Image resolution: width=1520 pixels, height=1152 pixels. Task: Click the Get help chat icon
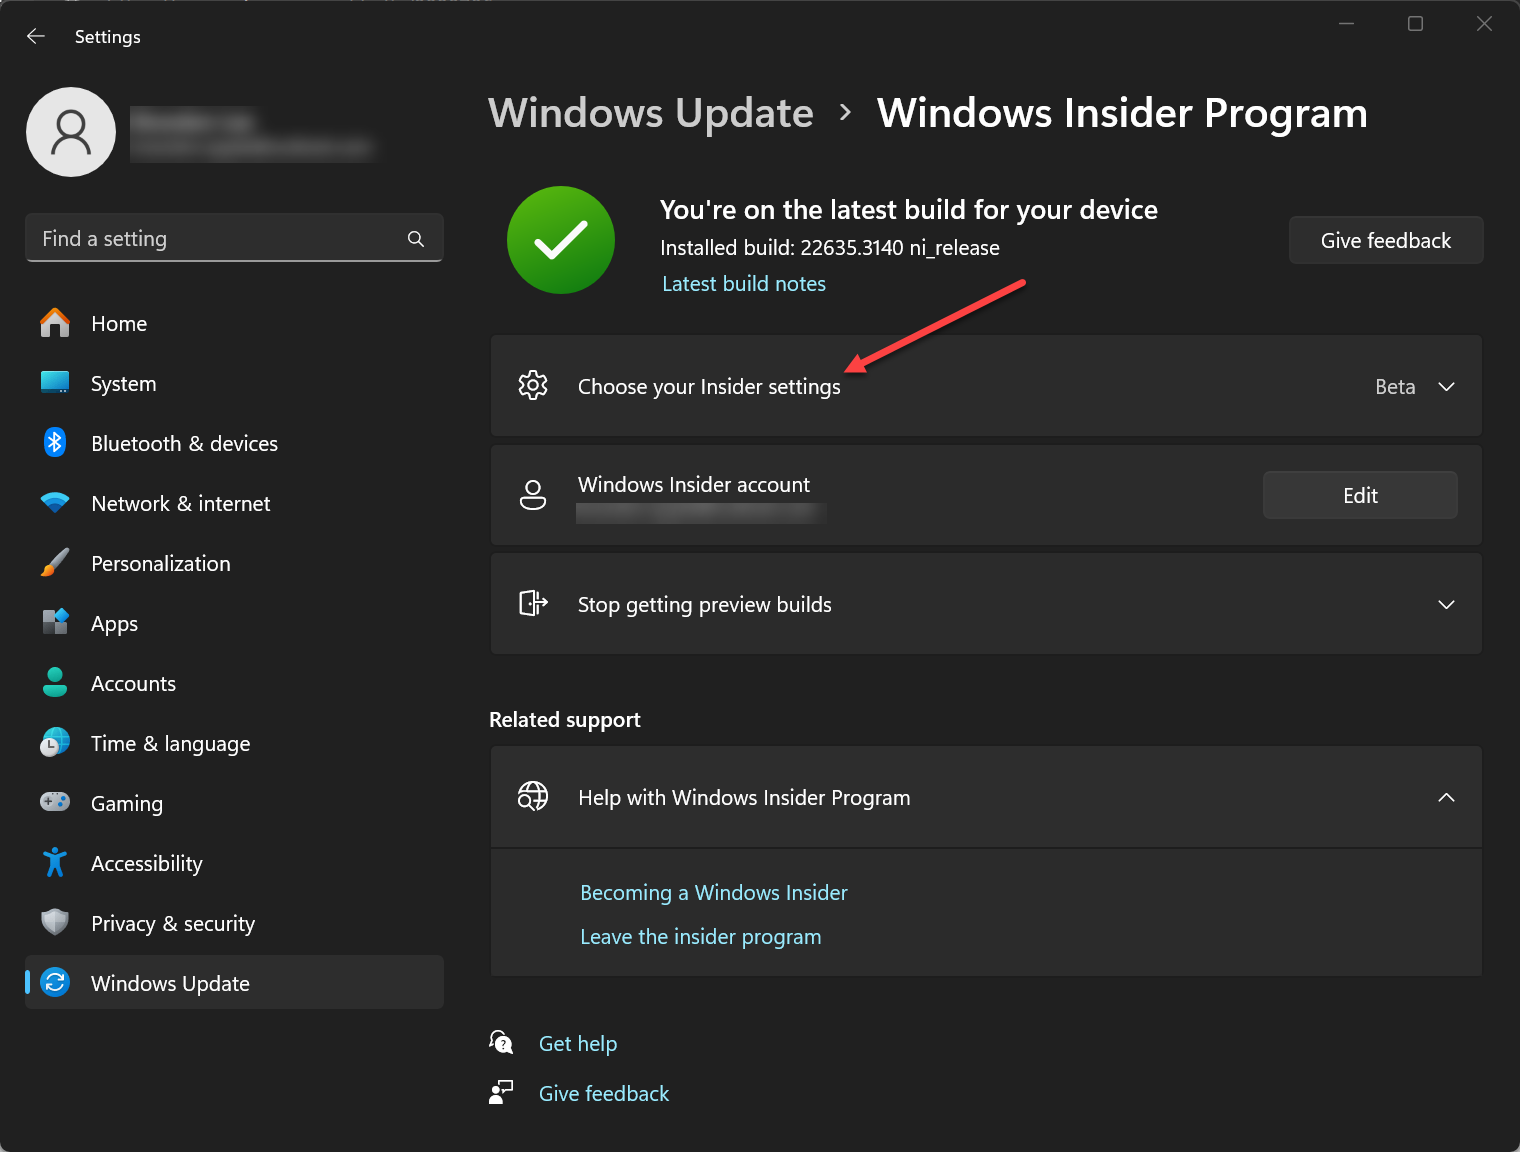coord(501,1042)
